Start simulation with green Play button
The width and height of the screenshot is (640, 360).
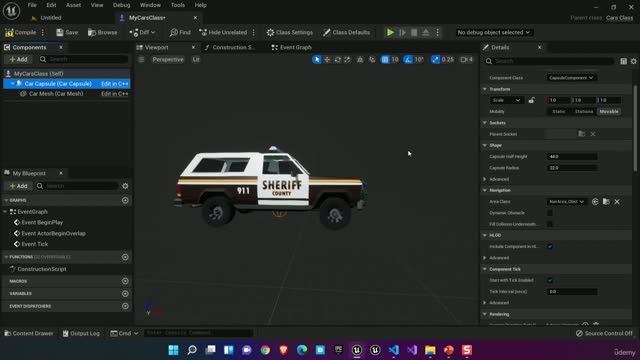[x=390, y=32]
